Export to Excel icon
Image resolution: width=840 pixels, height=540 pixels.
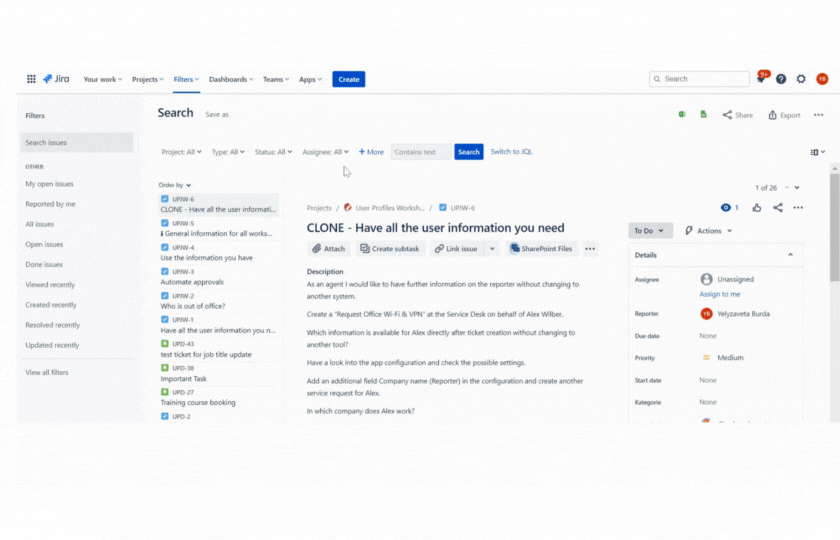pyautogui.click(x=682, y=114)
